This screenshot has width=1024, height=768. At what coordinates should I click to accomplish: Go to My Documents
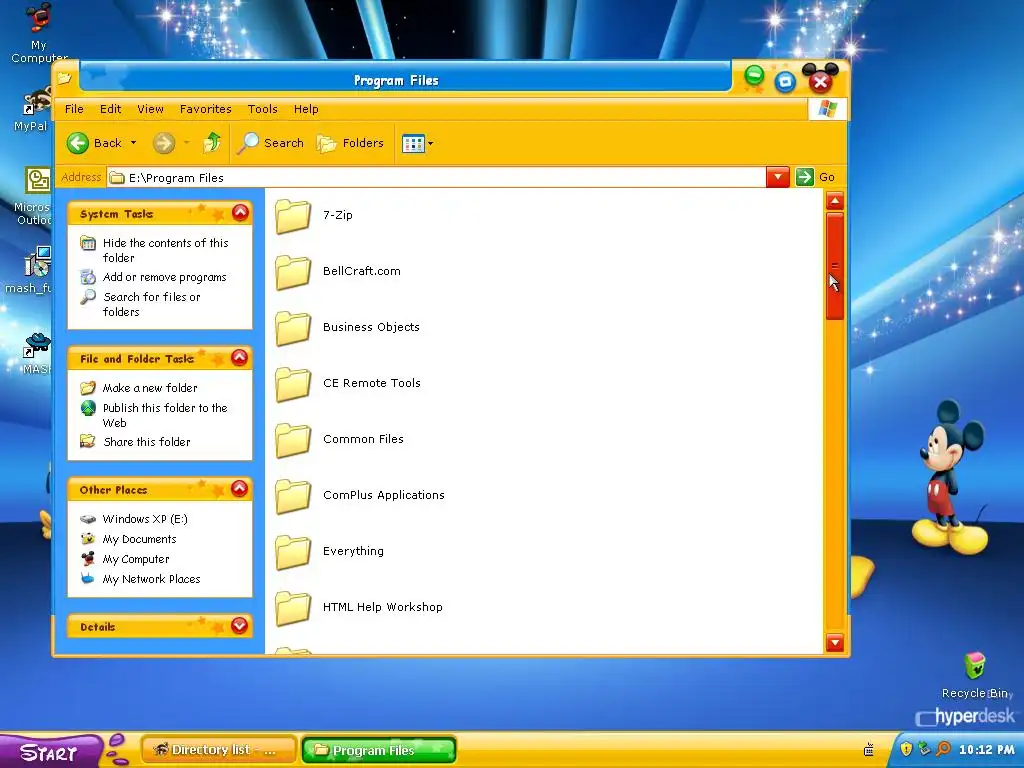[129, 539]
